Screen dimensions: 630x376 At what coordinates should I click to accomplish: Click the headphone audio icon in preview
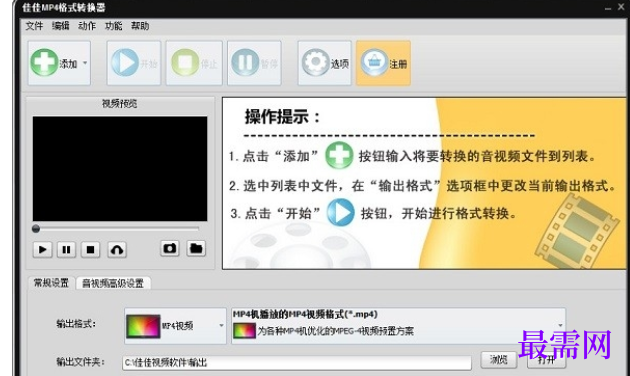pos(117,250)
